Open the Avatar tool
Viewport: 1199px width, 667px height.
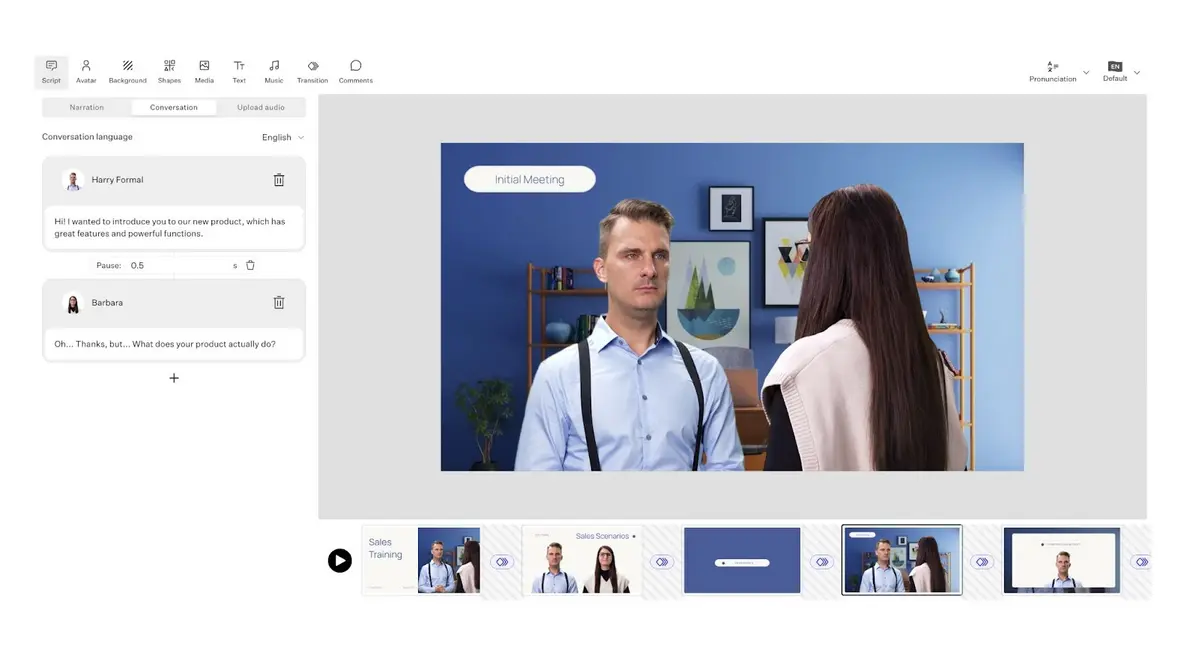[86, 71]
